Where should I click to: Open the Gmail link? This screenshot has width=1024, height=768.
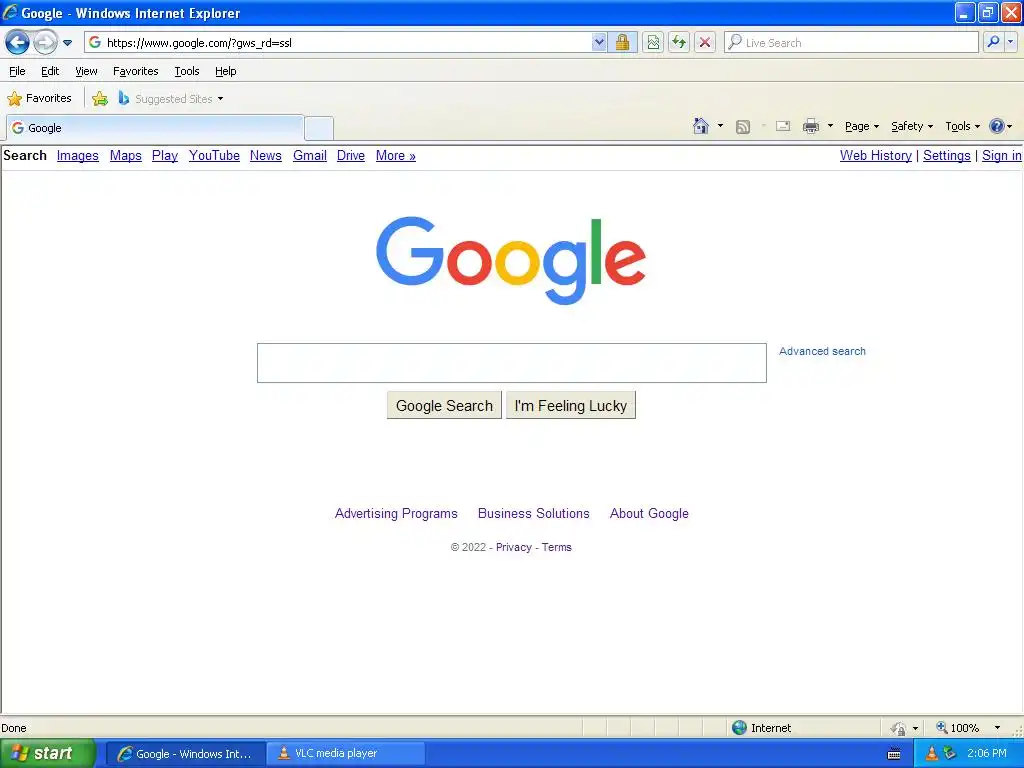click(310, 156)
